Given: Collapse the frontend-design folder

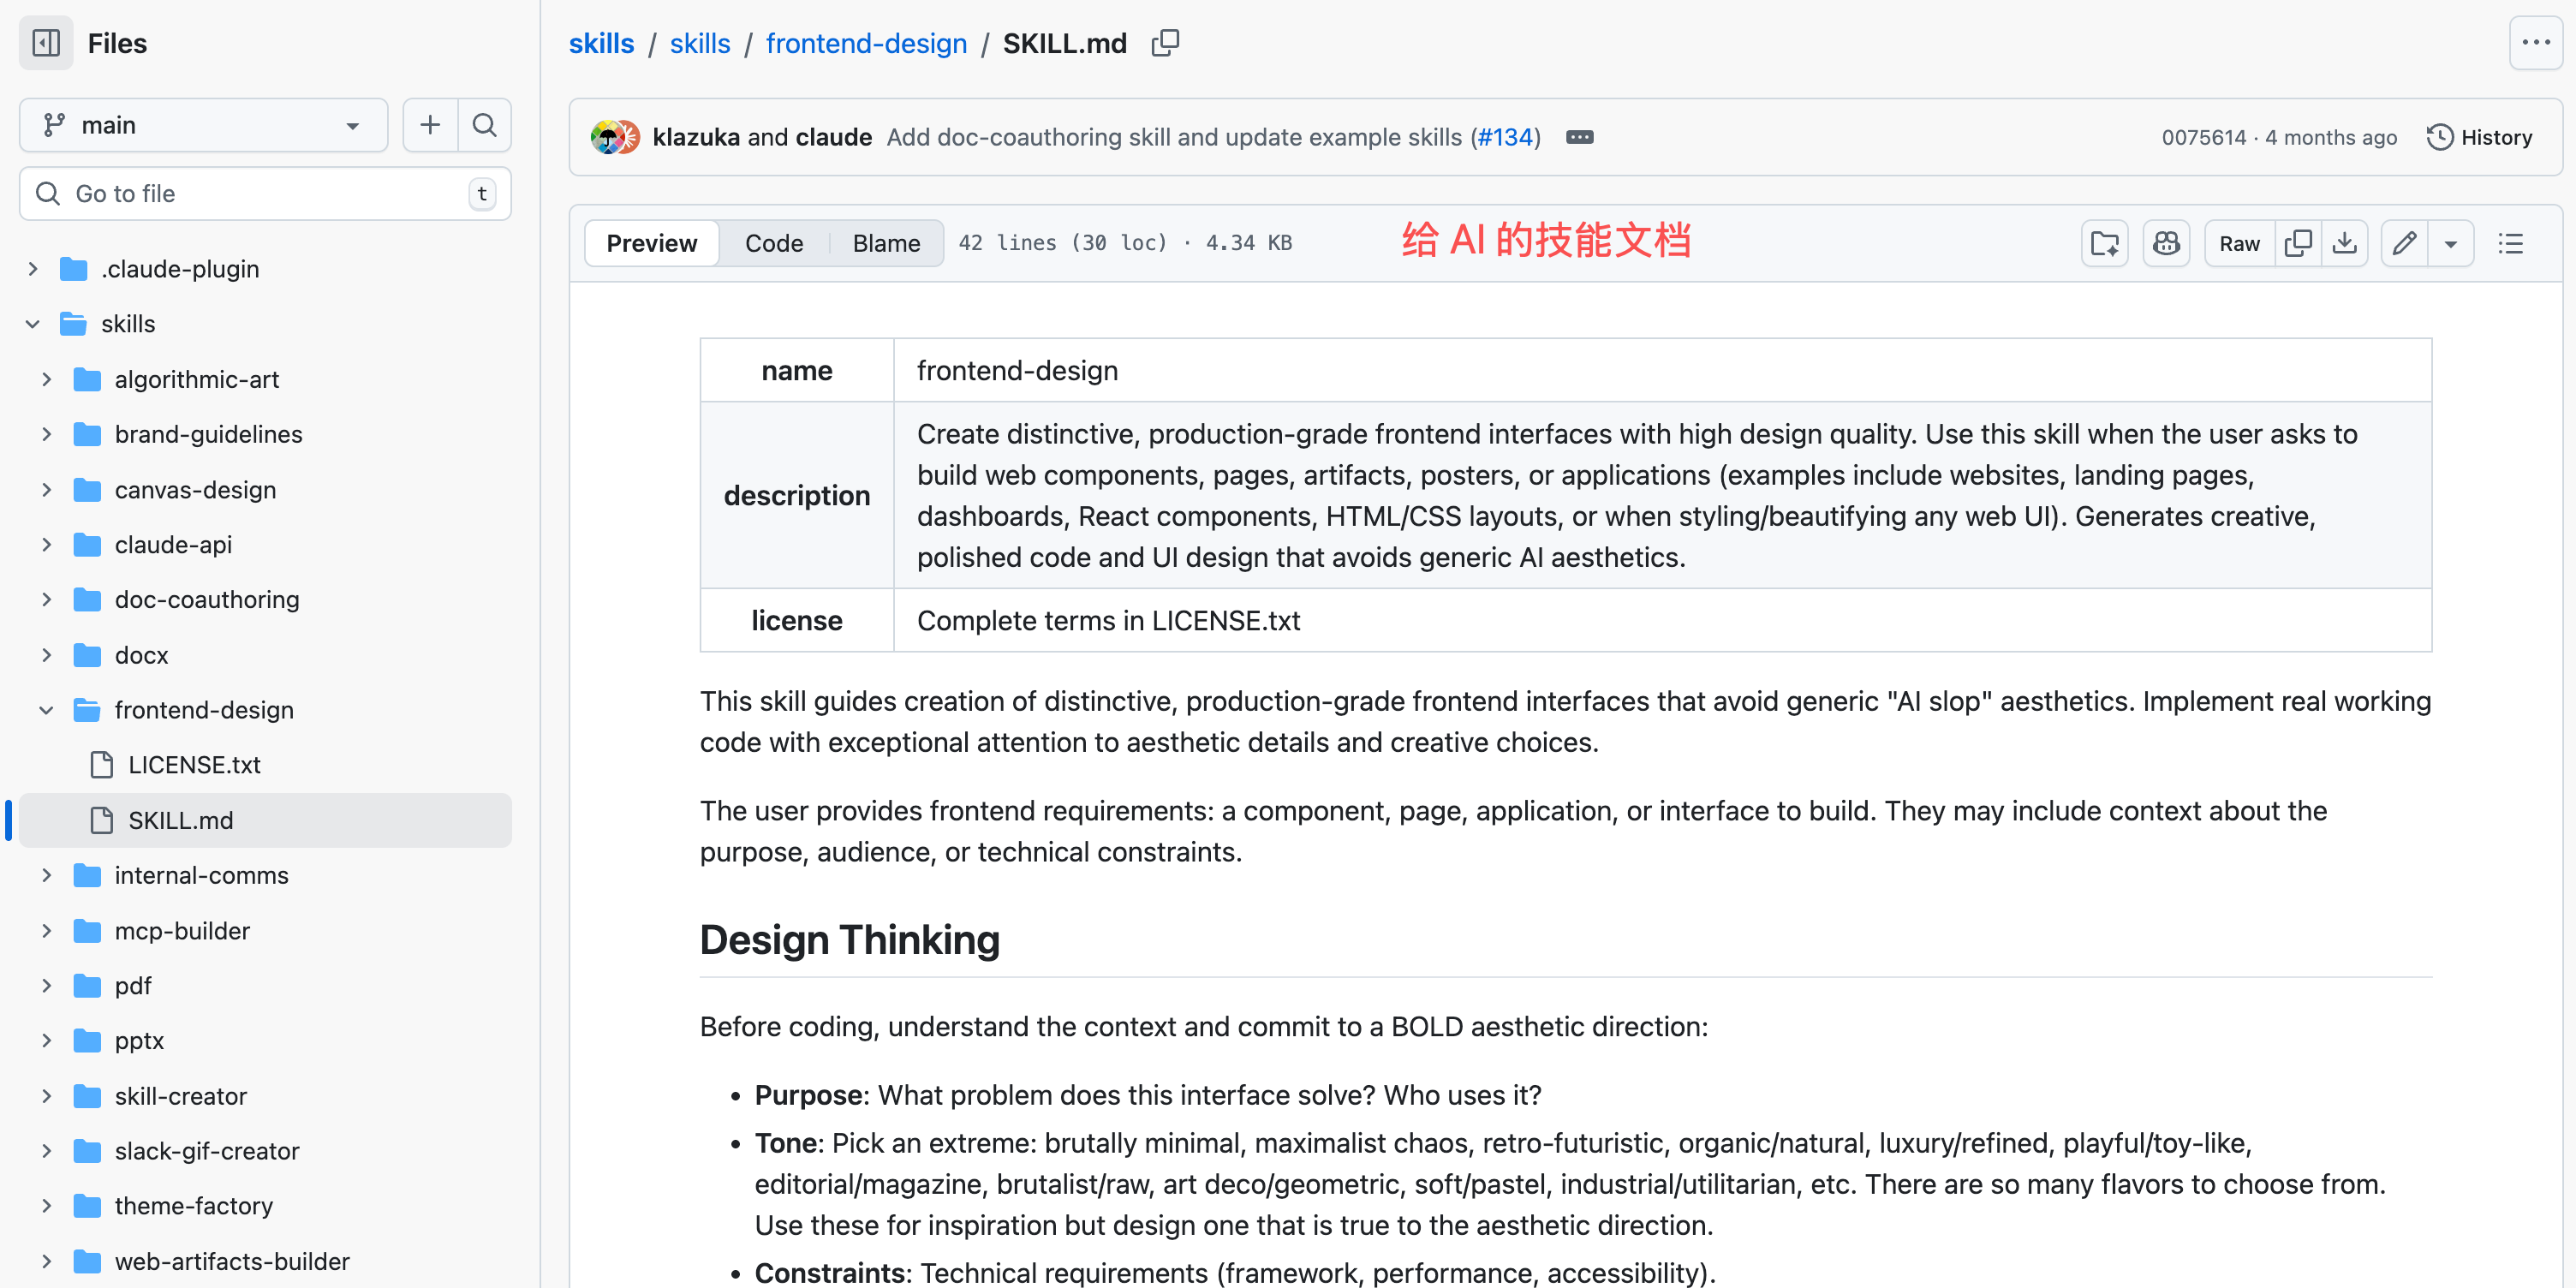Looking at the screenshot, I should [x=46, y=710].
